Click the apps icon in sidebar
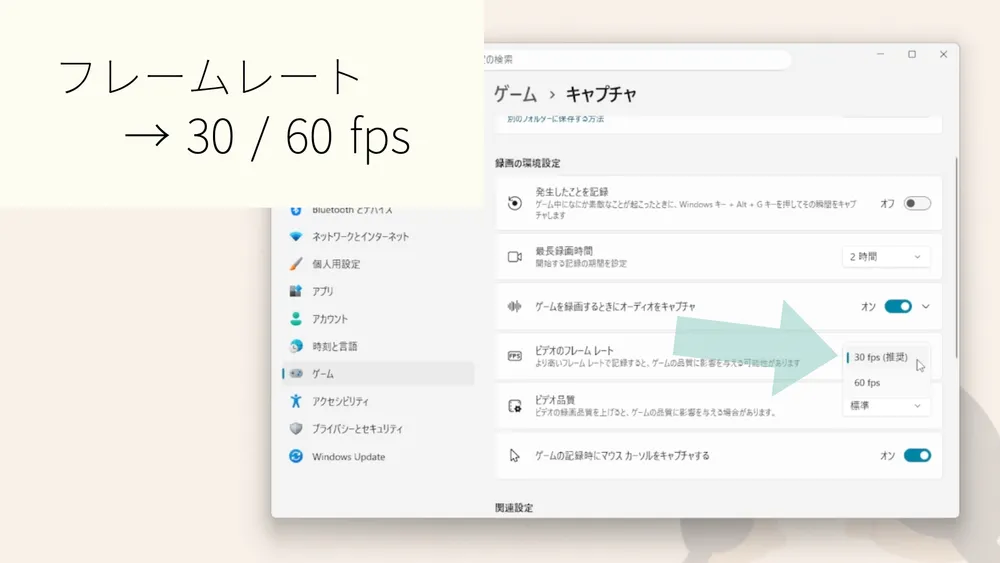 (x=296, y=291)
